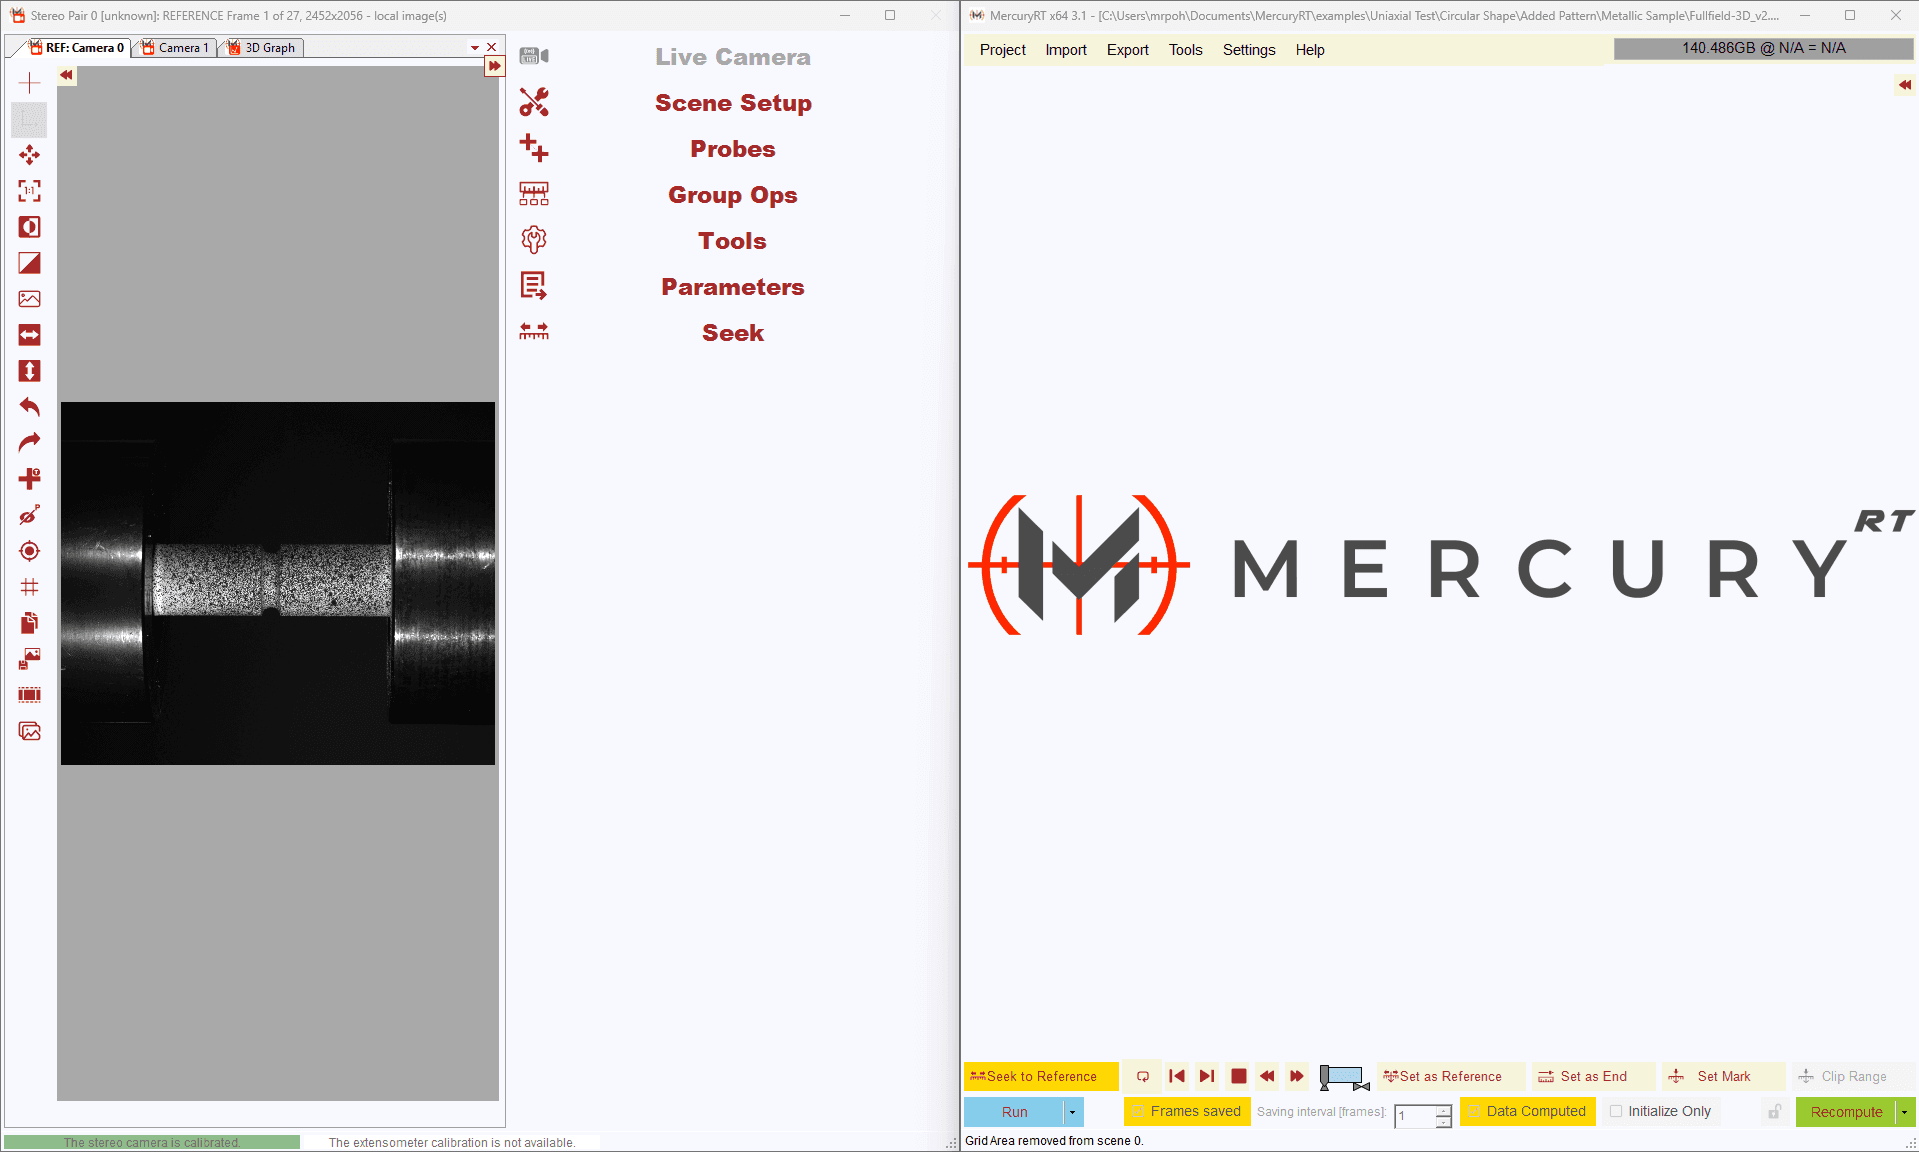1919x1152 pixels.
Task: Collapse the MercuryRT side panel arrow
Action: click(x=1904, y=85)
